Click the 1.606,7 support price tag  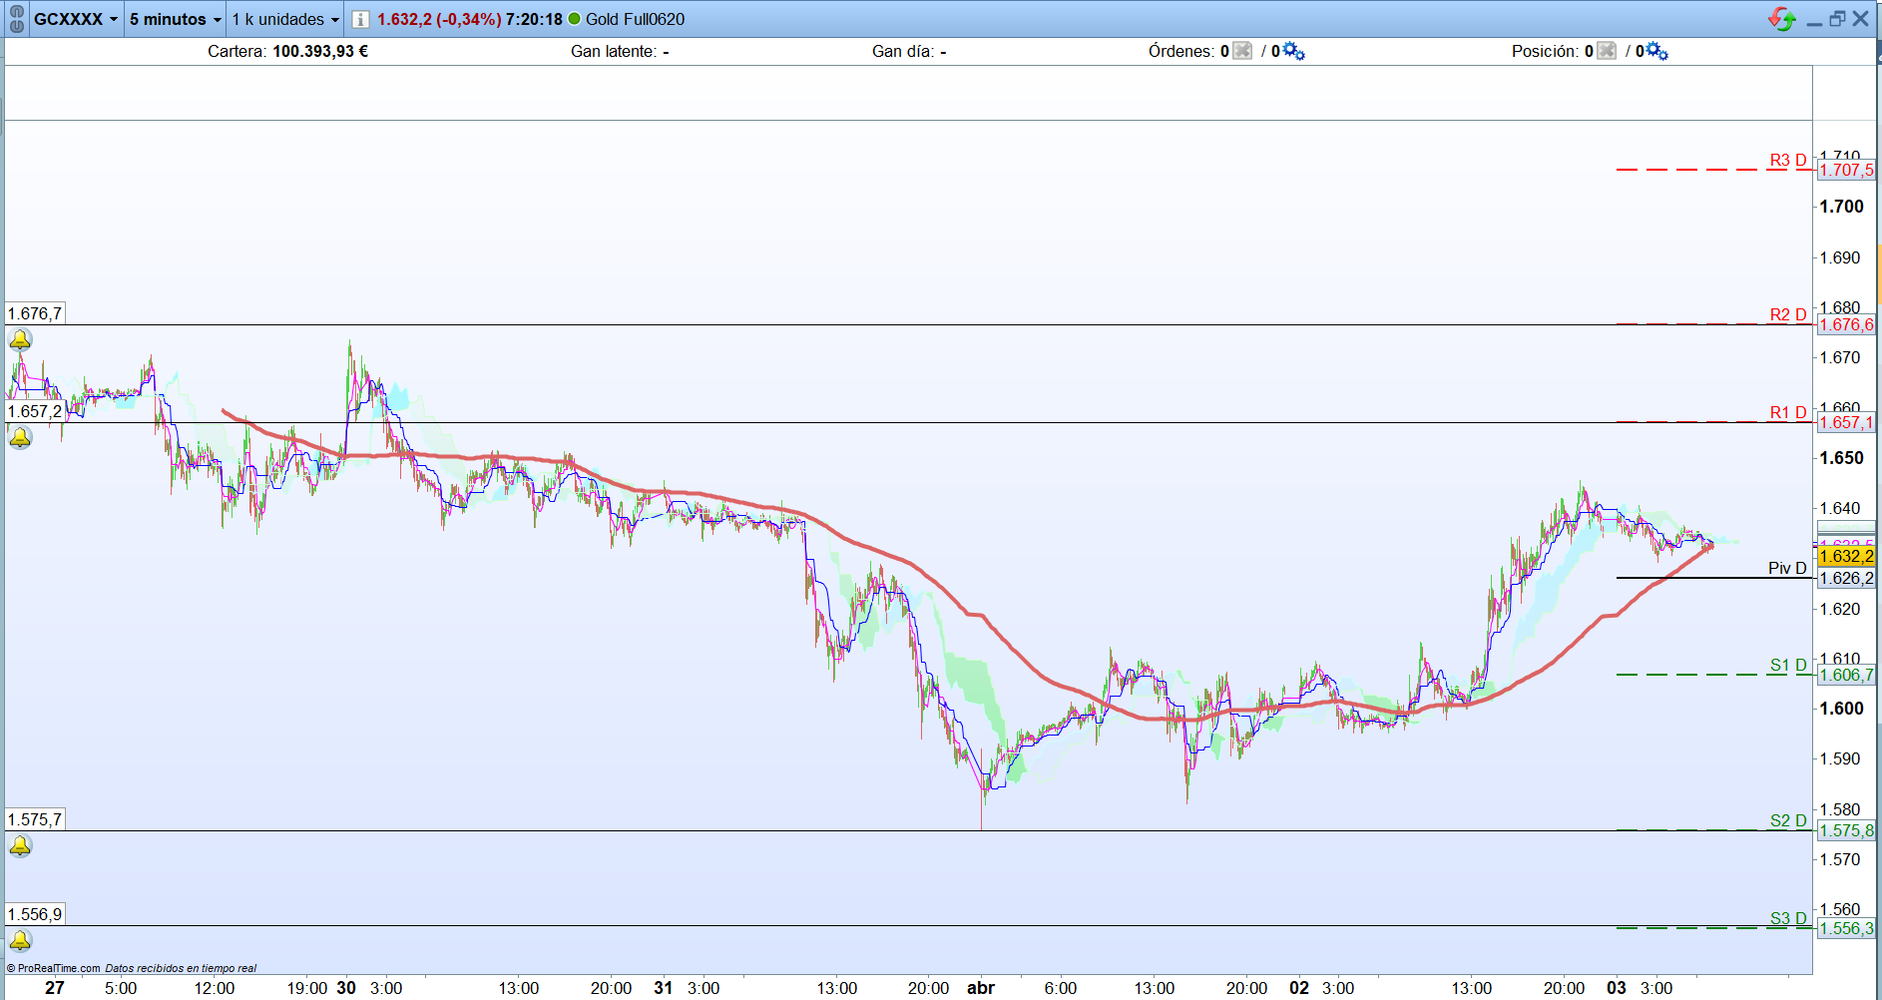pyautogui.click(x=1846, y=675)
